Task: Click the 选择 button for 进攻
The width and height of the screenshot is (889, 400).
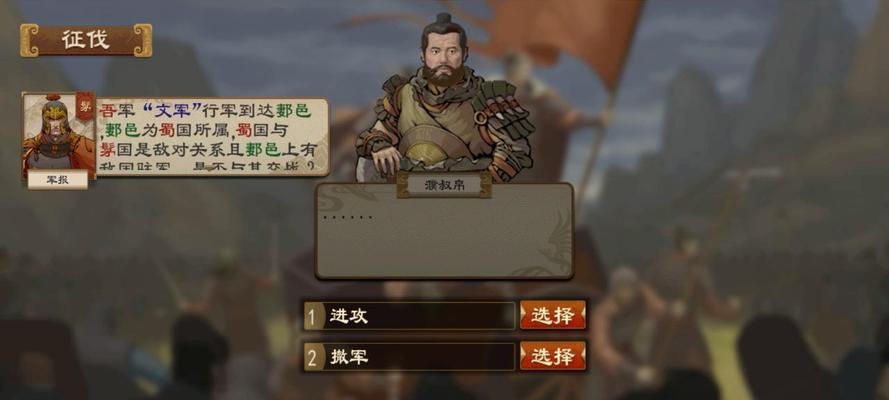Action: (552, 315)
